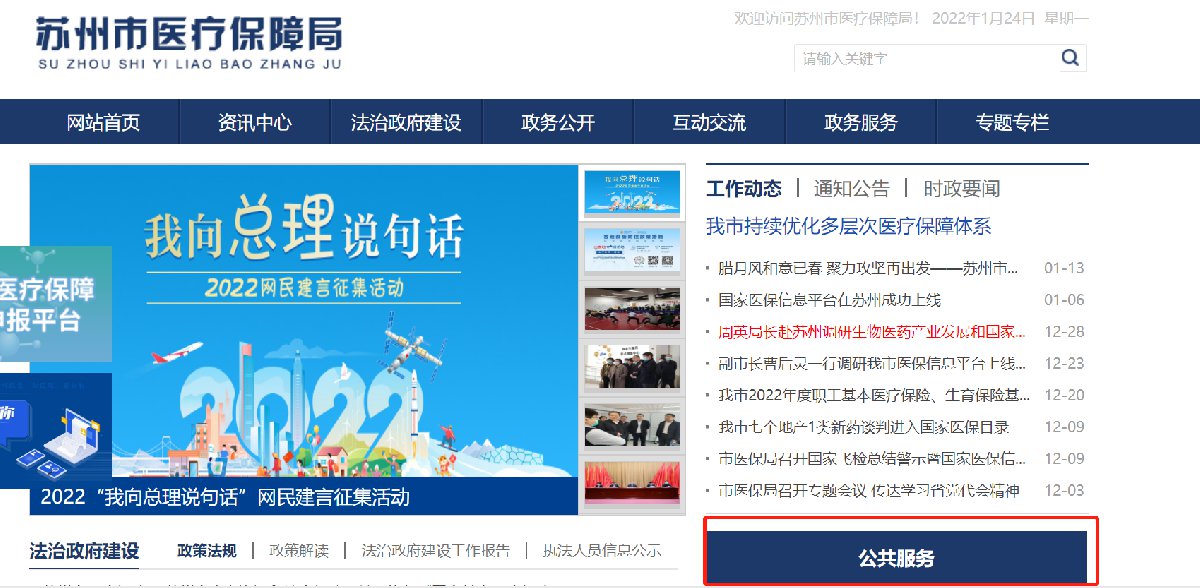This screenshot has height=588, width=1200.
Task: Select the 工作动态 tab
Action: 744,188
